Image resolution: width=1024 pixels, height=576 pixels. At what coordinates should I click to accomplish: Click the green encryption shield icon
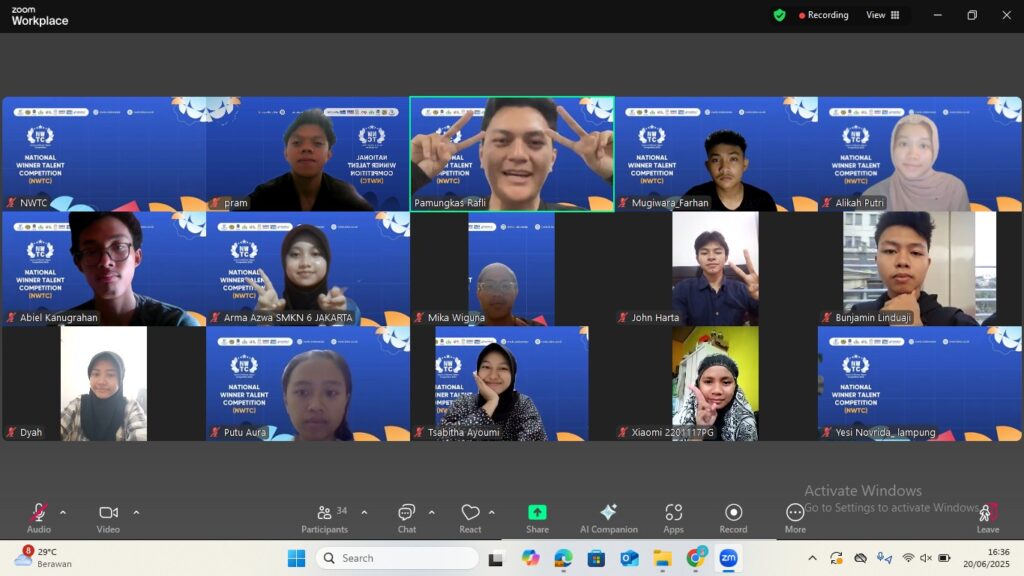[x=779, y=15]
